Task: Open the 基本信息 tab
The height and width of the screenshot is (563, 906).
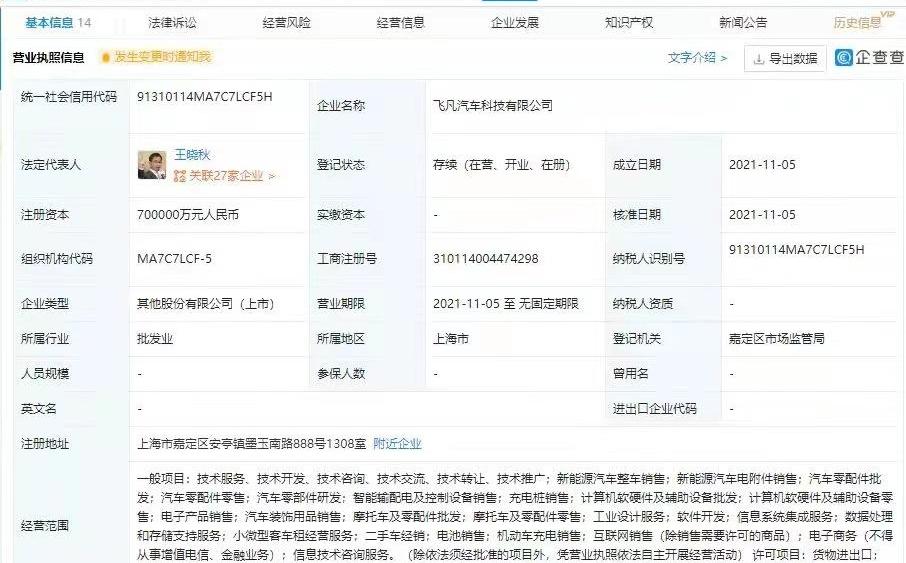Action: click(x=50, y=22)
